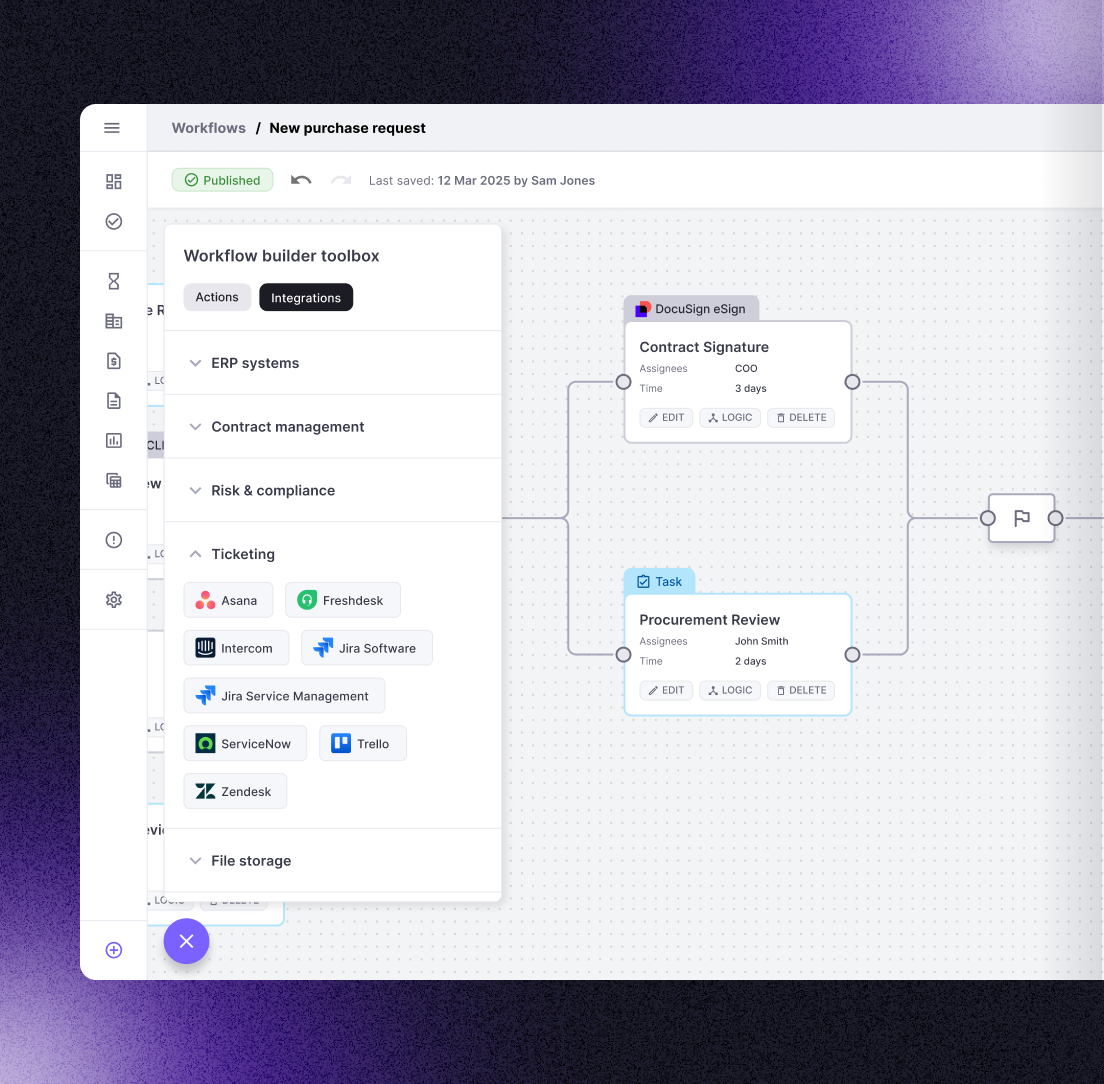This screenshot has height=1084, width=1104.
Task: Click the Task clipboard icon on node tab
Action: (x=644, y=581)
